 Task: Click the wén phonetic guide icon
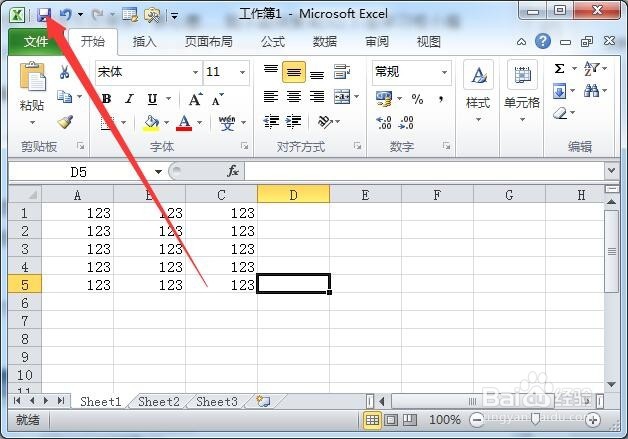point(227,123)
